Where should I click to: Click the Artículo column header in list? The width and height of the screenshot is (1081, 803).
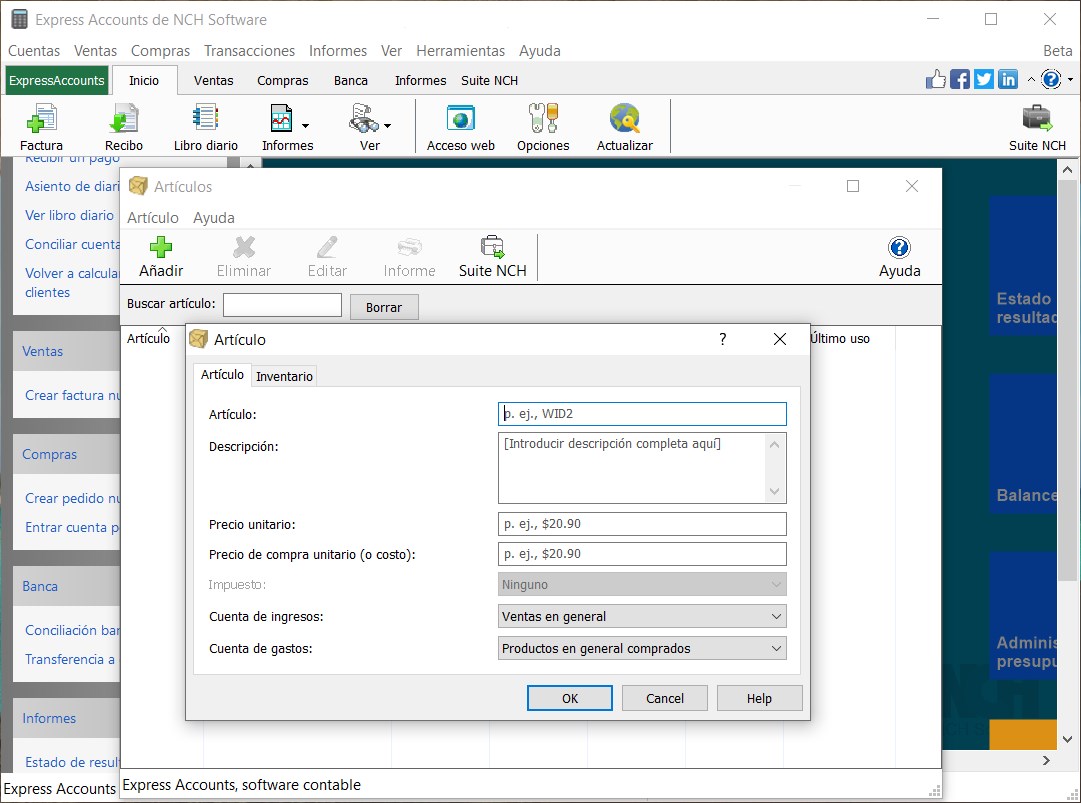point(148,338)
